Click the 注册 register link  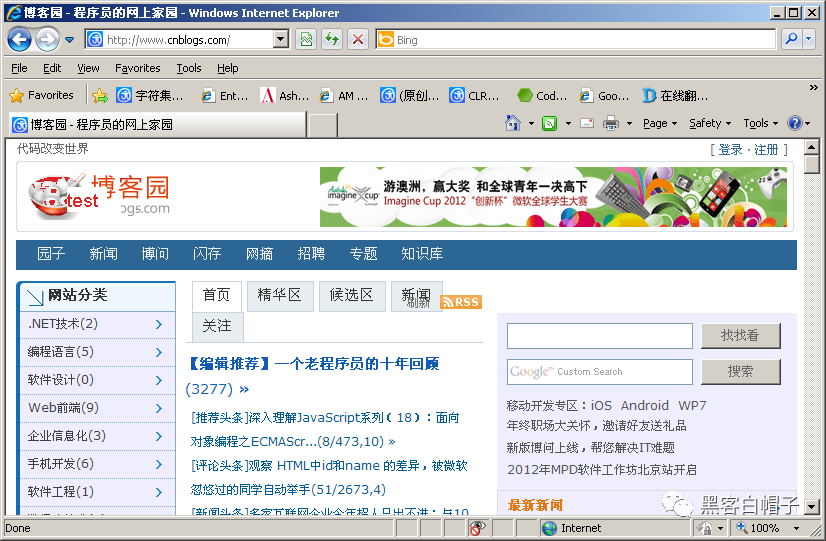click(766, 150)
